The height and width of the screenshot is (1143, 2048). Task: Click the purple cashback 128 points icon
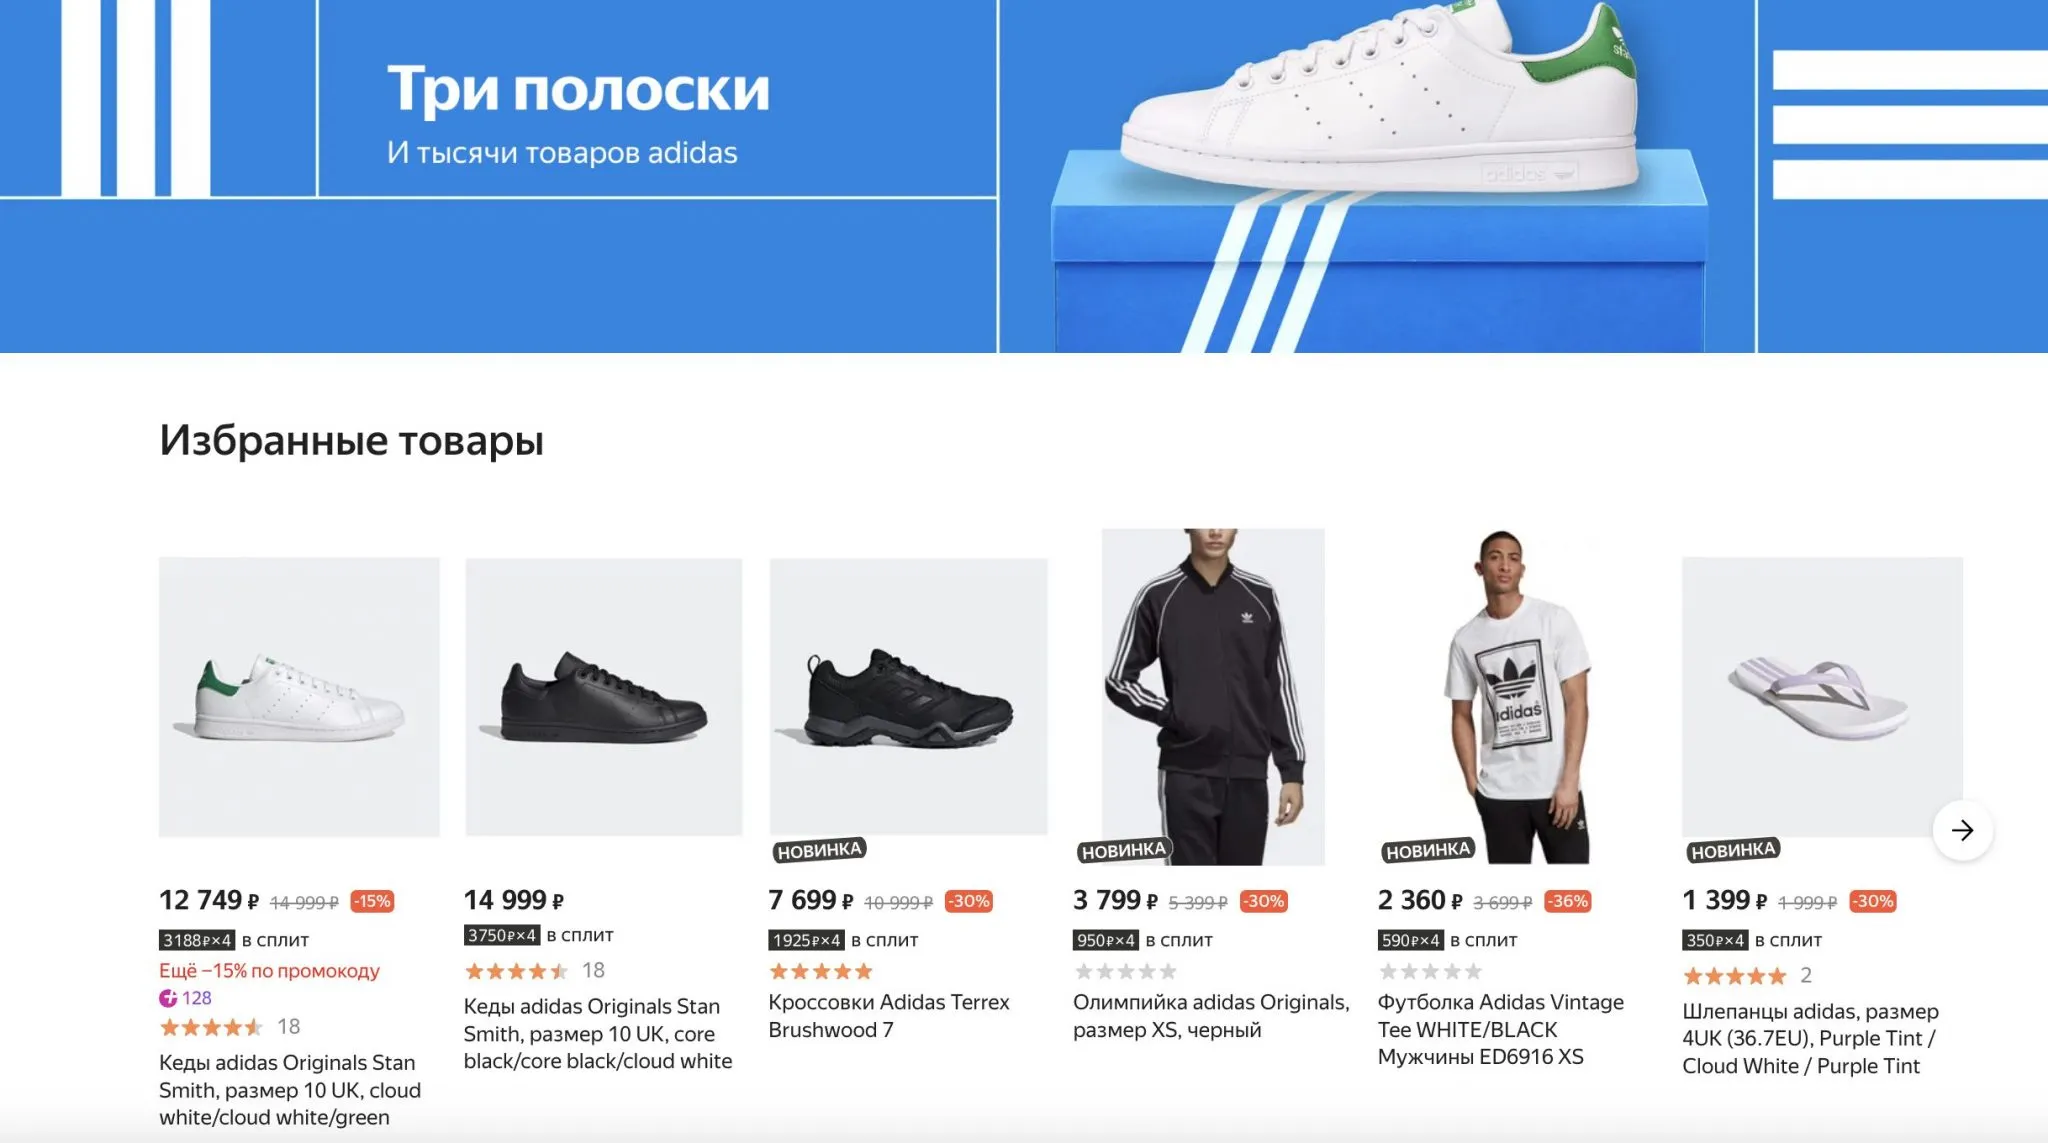click(x=168, y=997)
